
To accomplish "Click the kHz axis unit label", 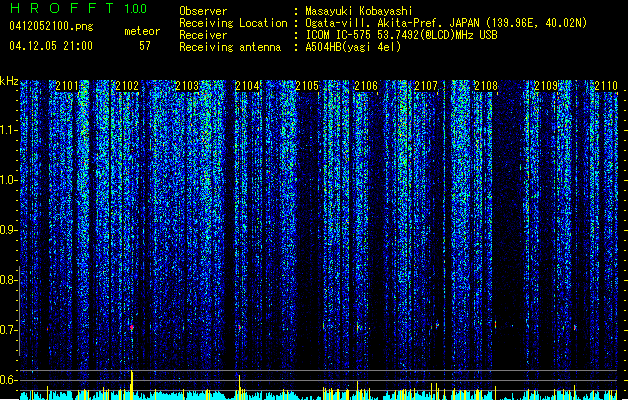I will click(x=9, y=81).
